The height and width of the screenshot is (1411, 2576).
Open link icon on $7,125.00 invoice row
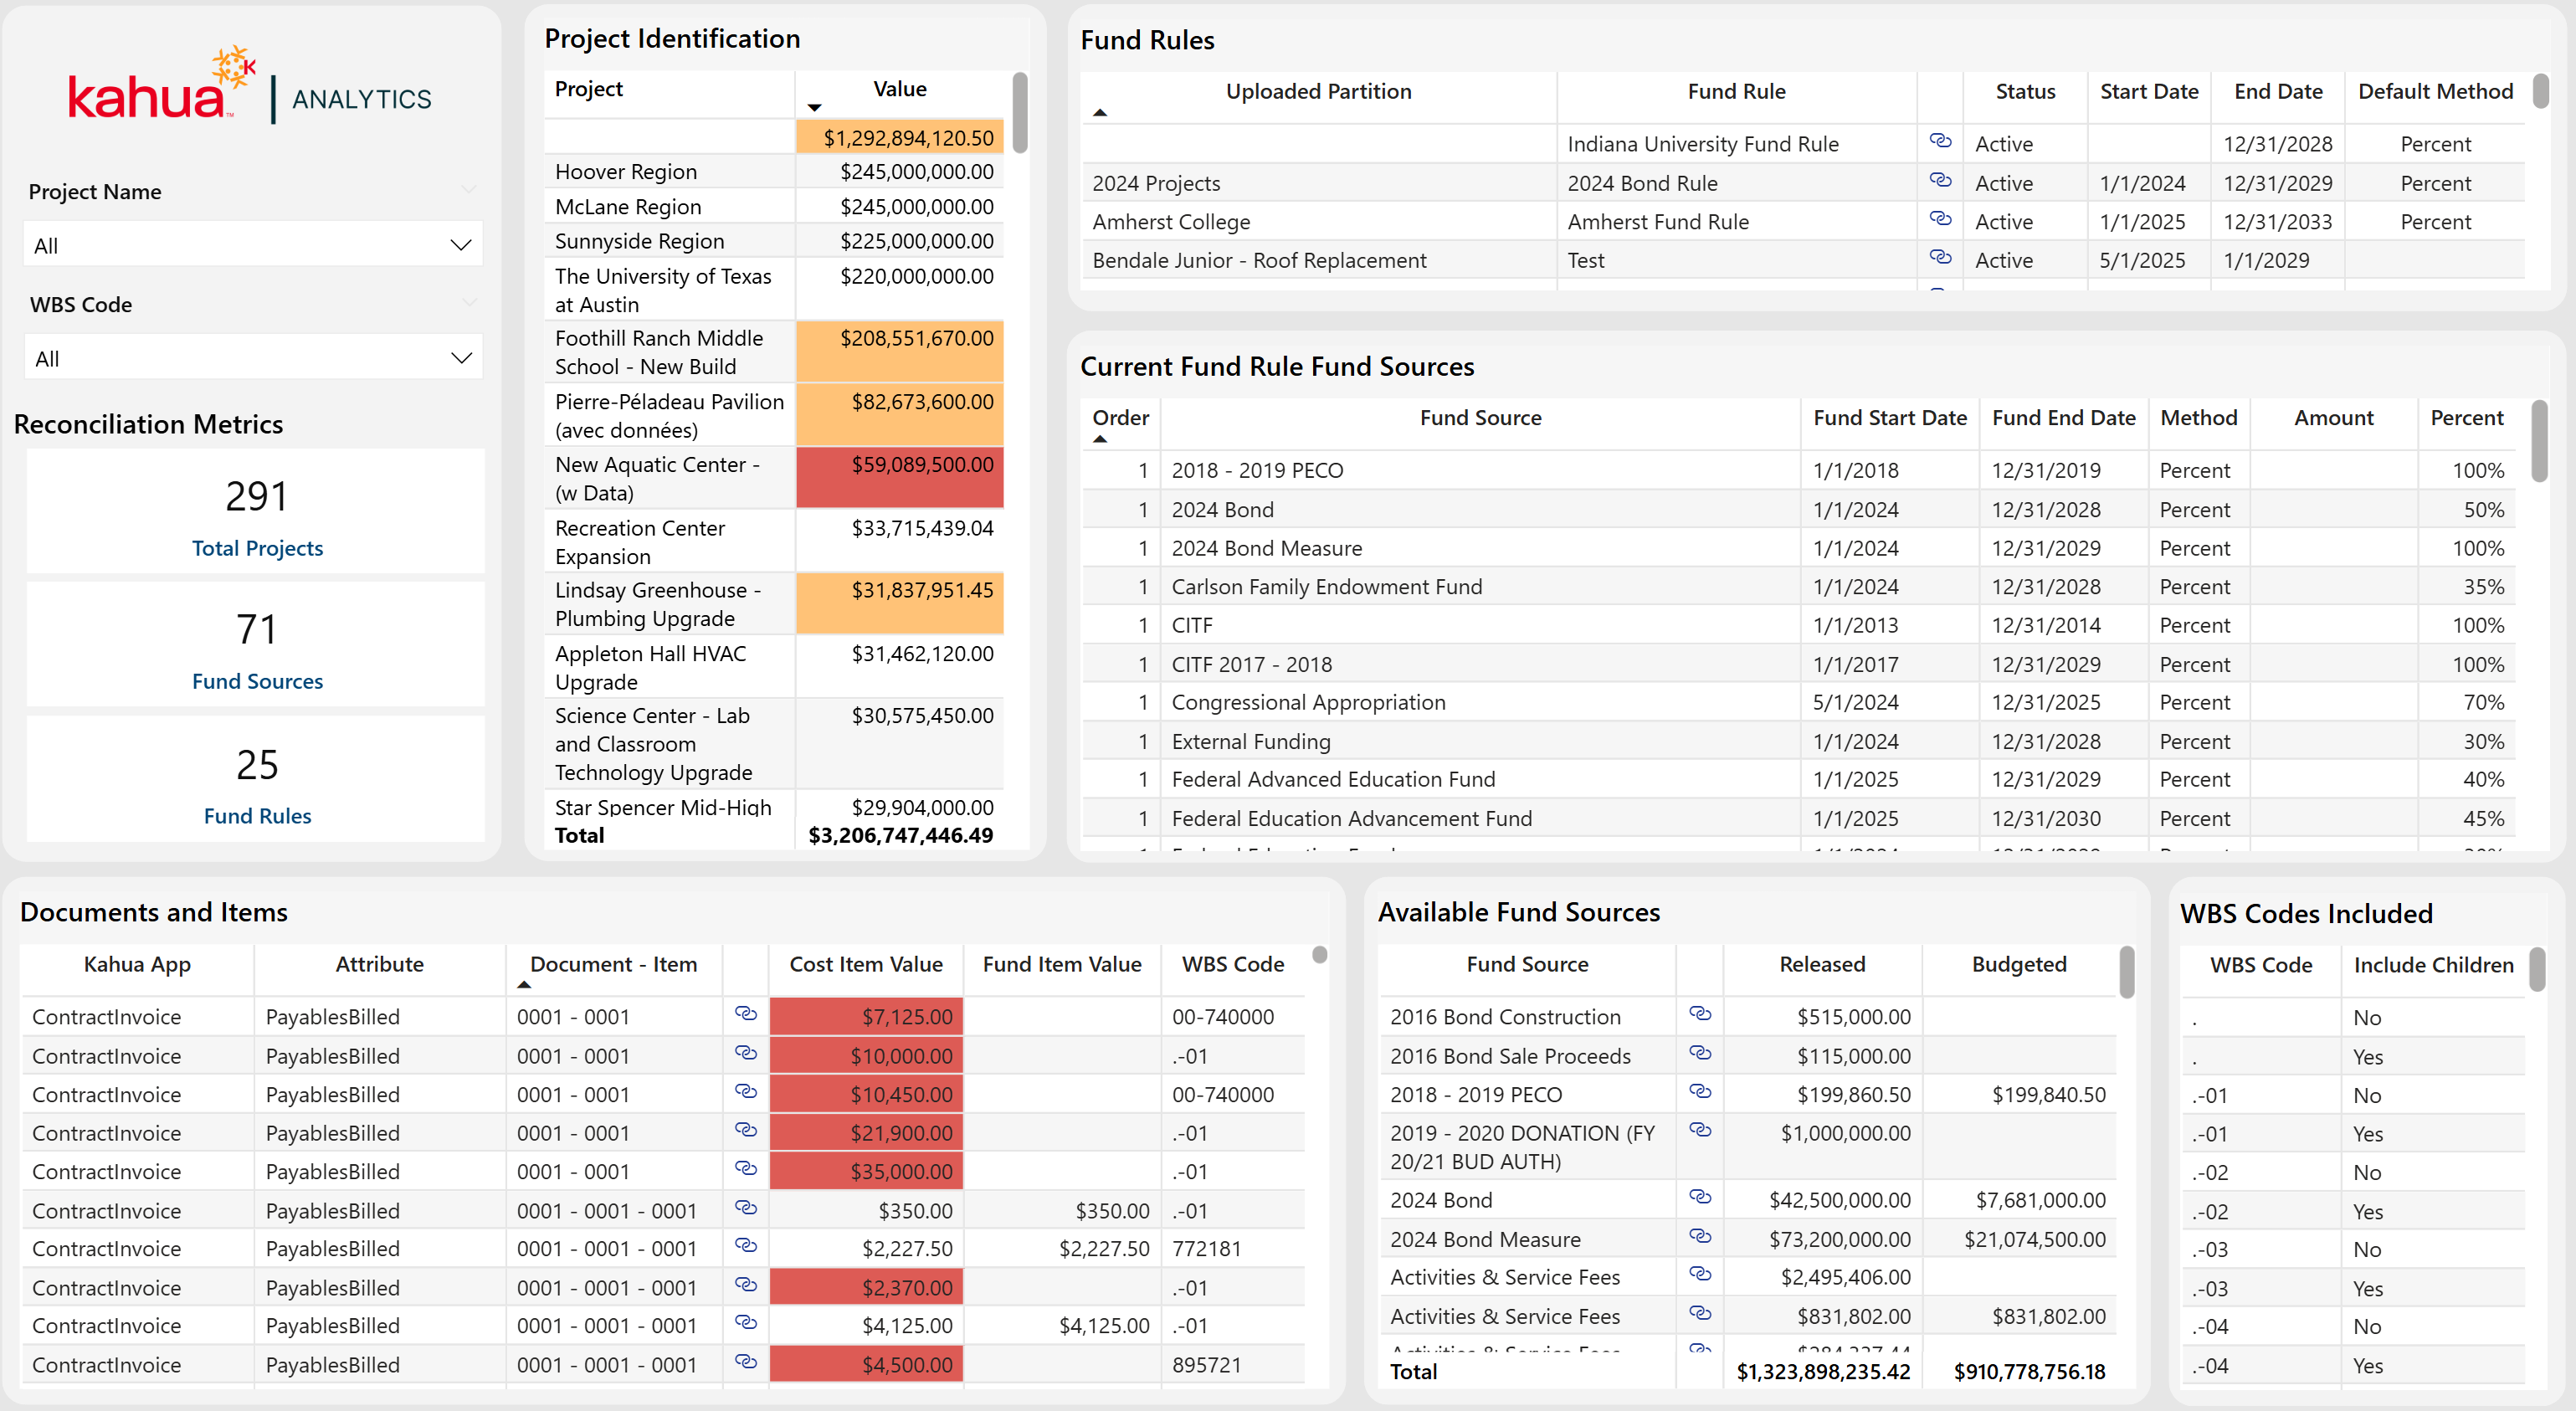(745, 1014)
